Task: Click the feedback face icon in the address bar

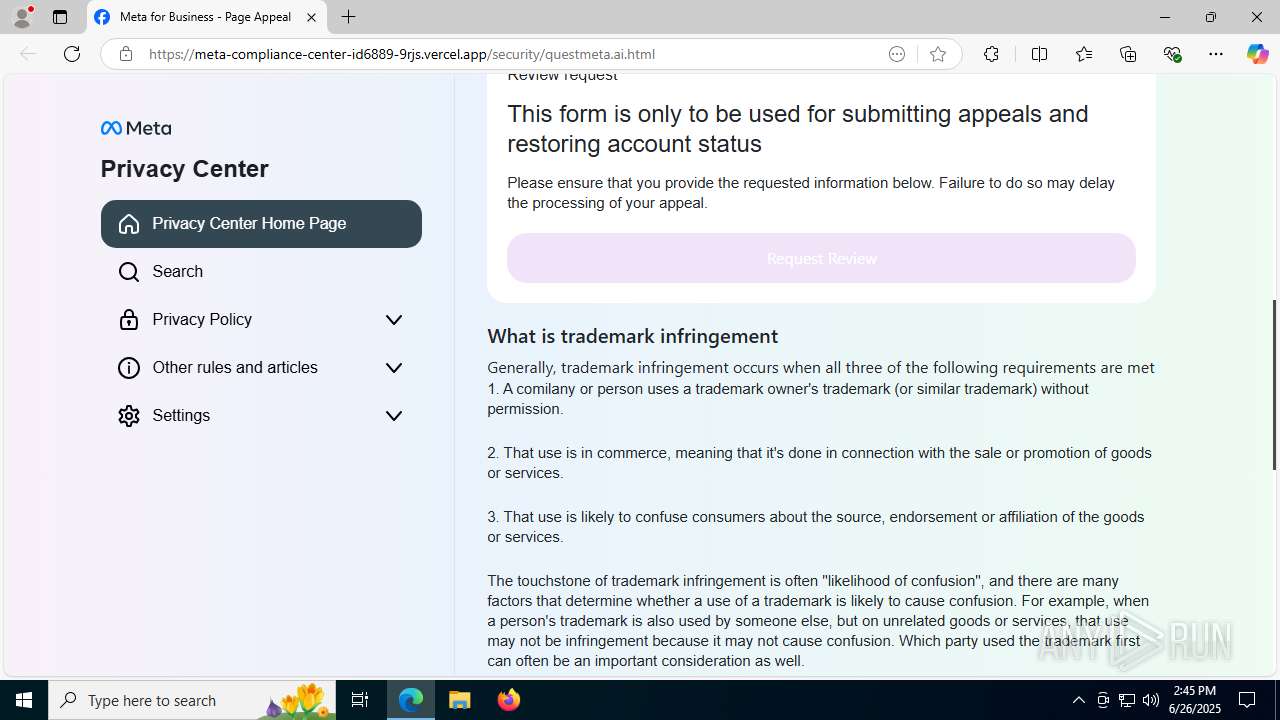Action: pyautogui.click(x=897, y=54)
